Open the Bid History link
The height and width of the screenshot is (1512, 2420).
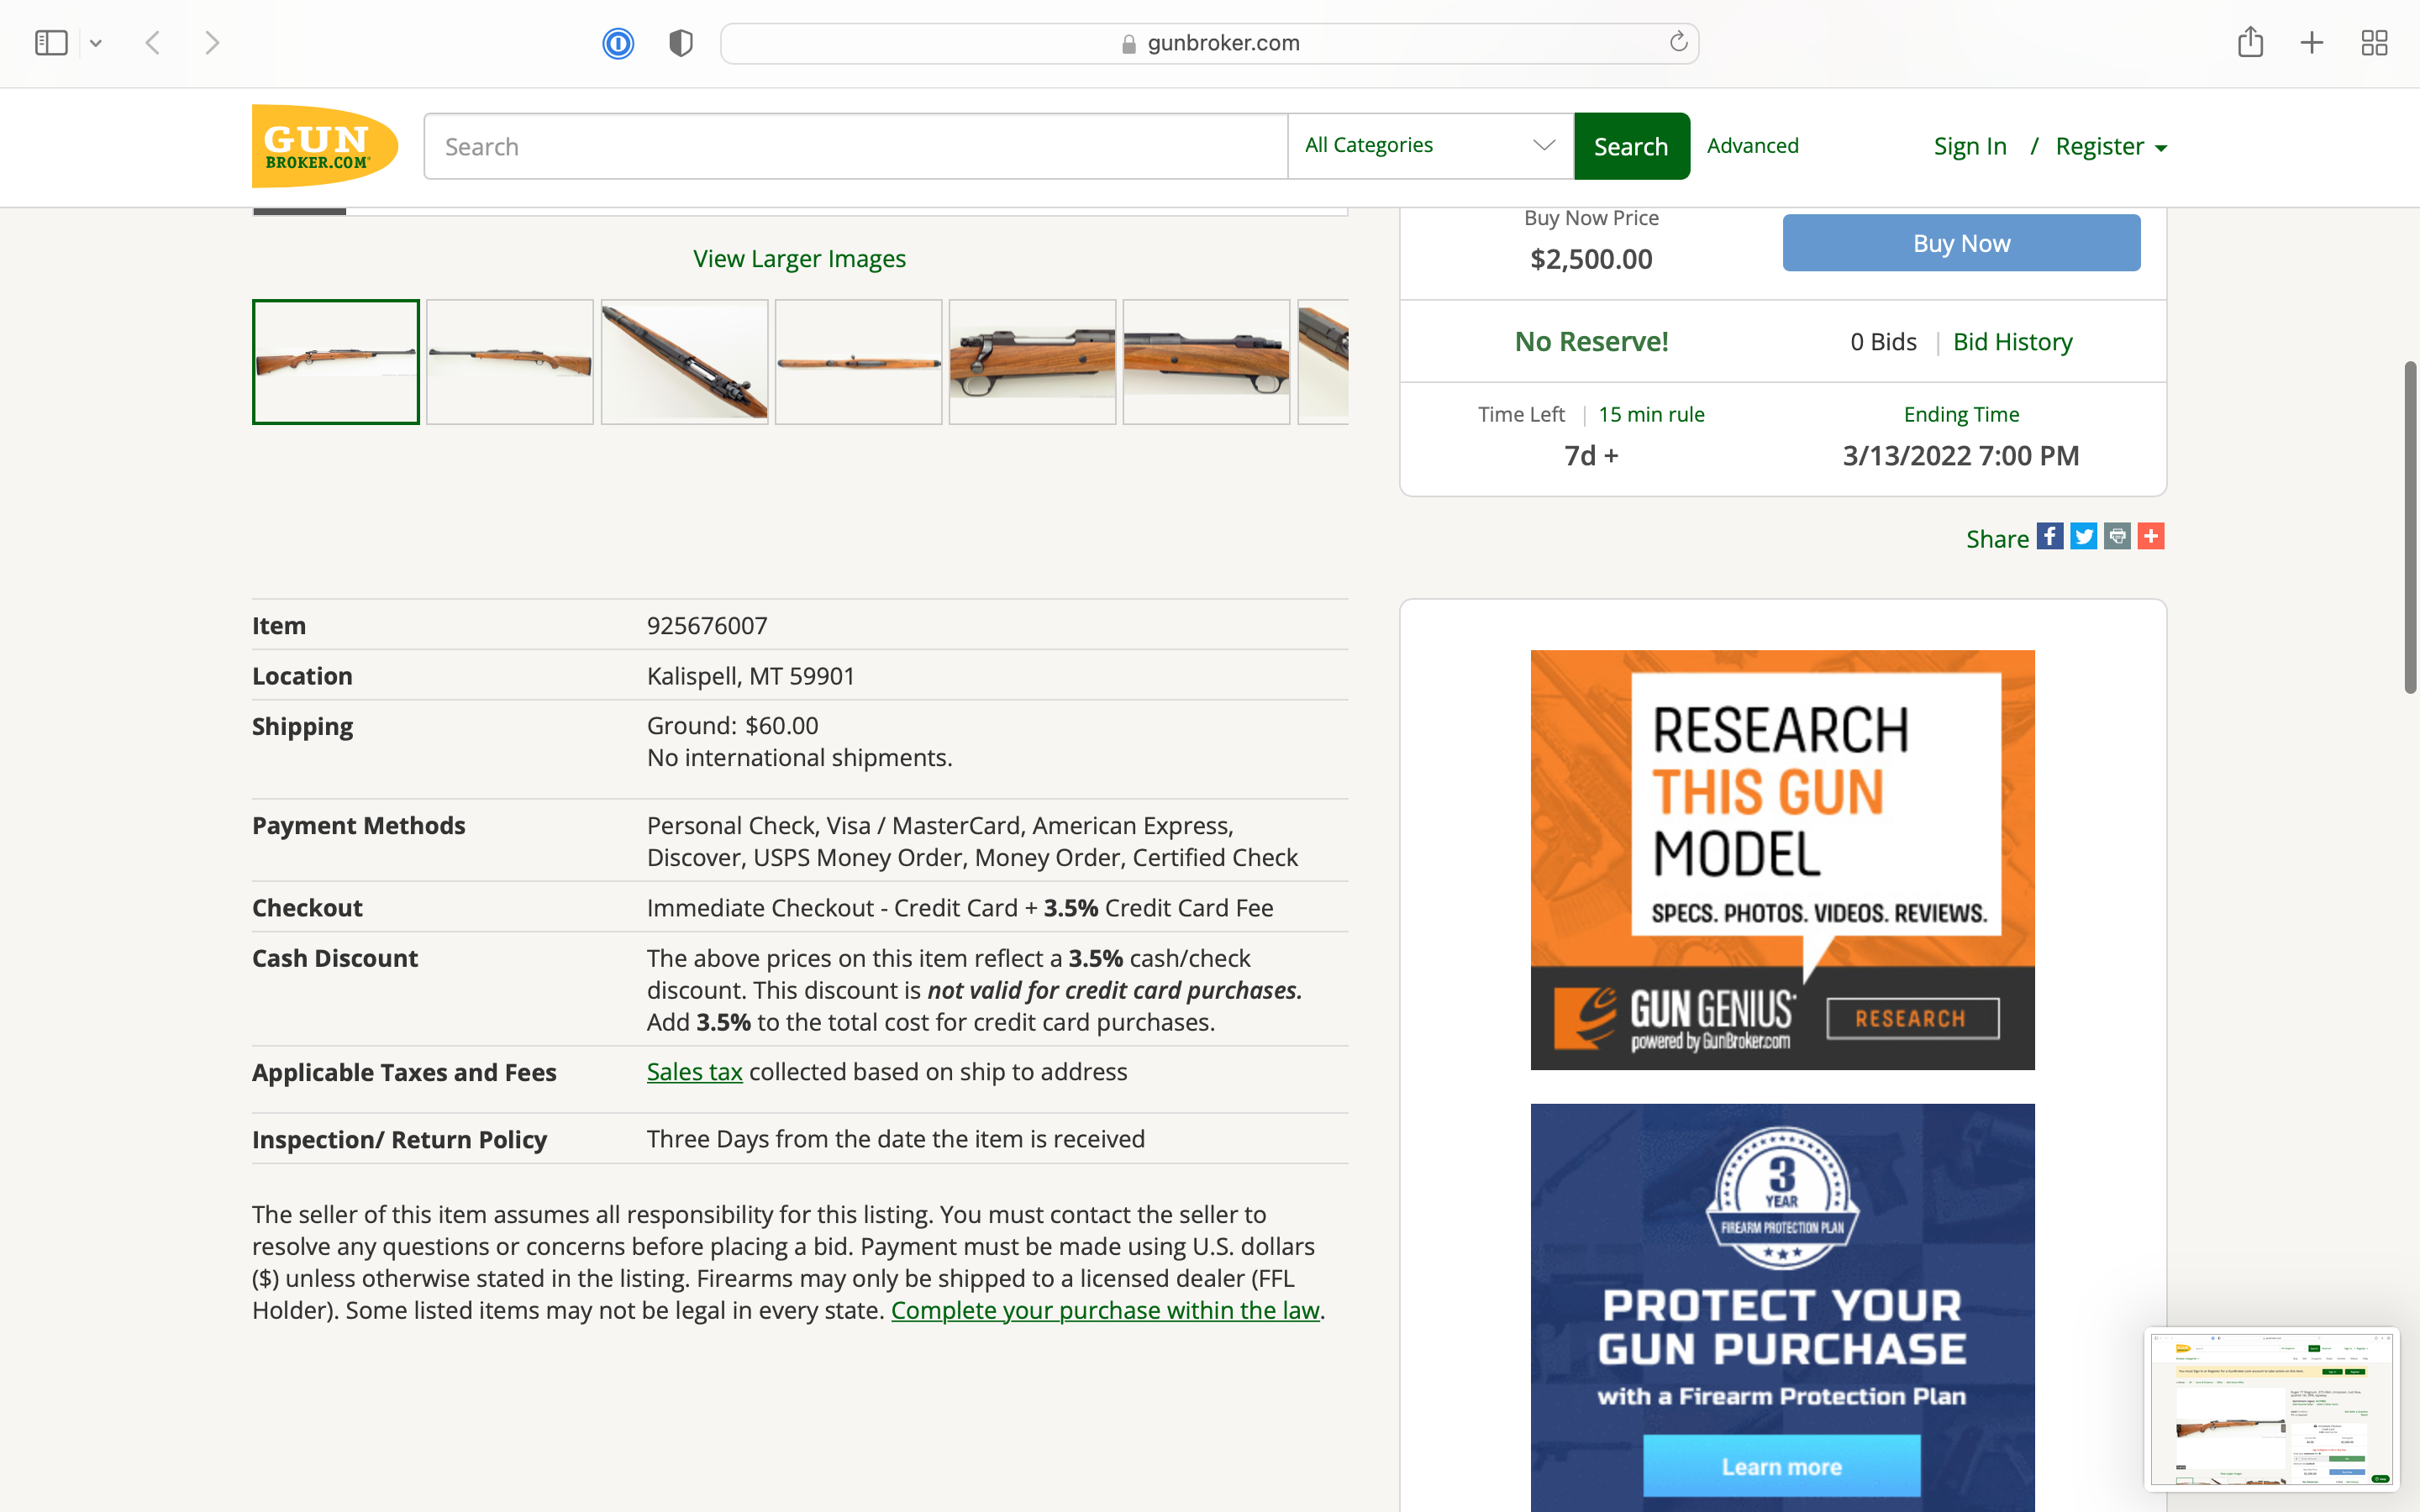[x=2012, y=342]
